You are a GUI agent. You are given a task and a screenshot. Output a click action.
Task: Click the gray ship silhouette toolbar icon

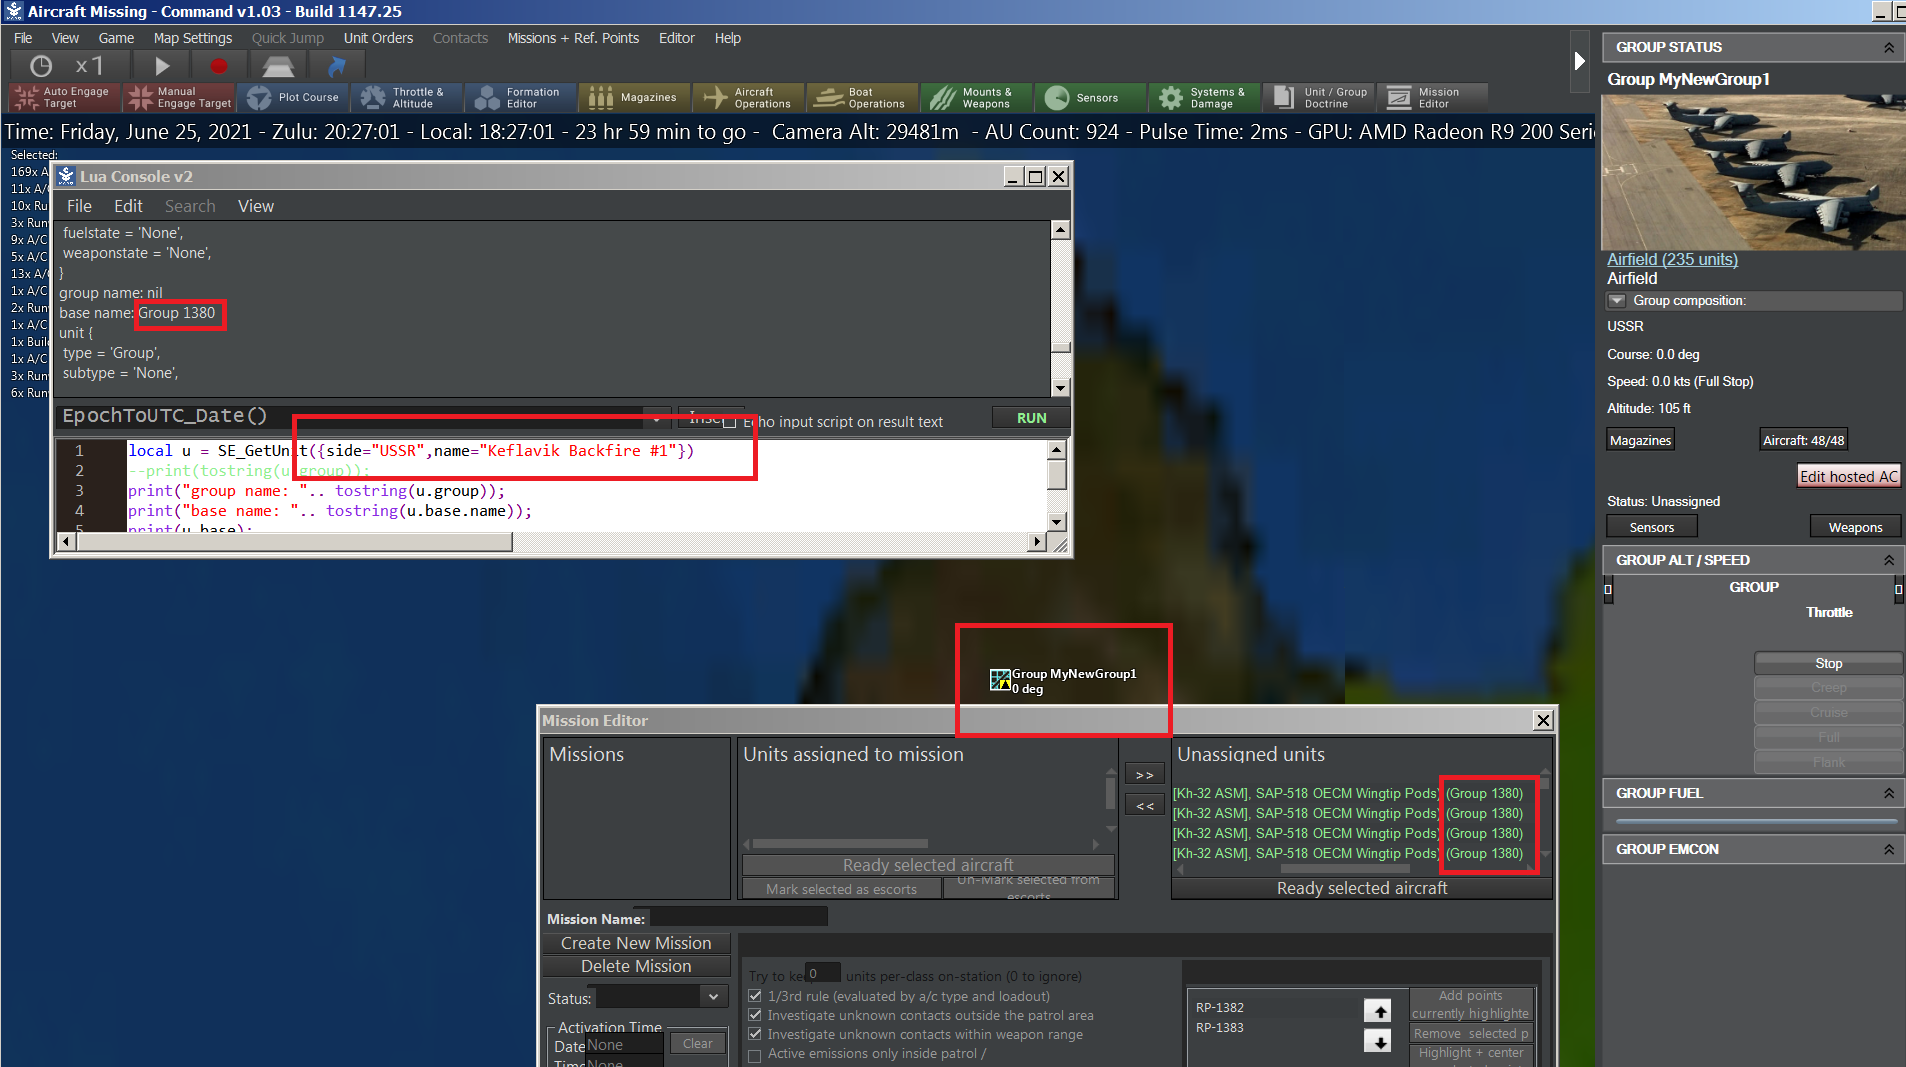point(278,66)
